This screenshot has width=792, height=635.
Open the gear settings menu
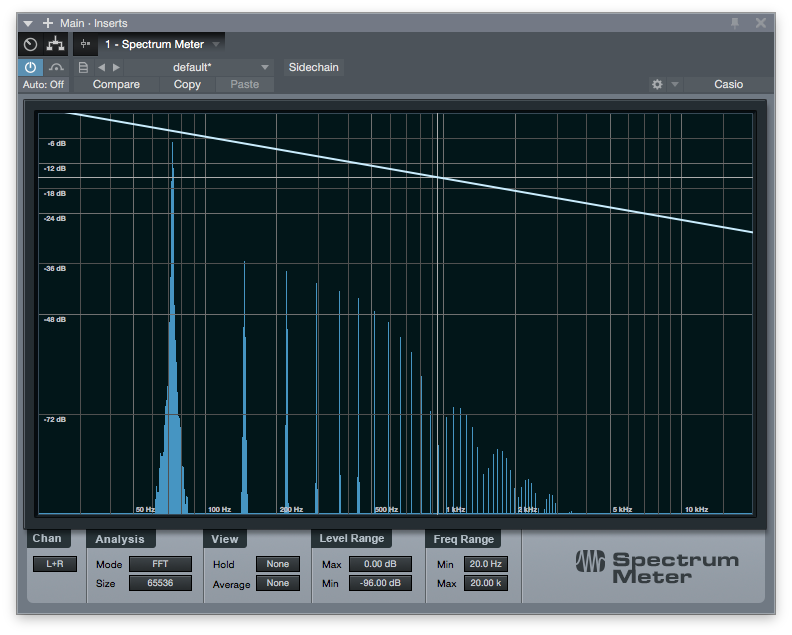tap(657, 85)
